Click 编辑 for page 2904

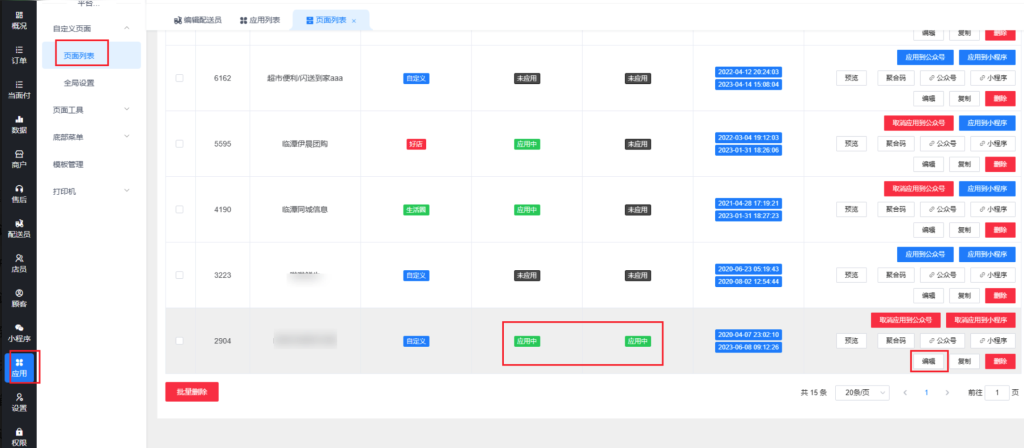(x=929, y=361)
